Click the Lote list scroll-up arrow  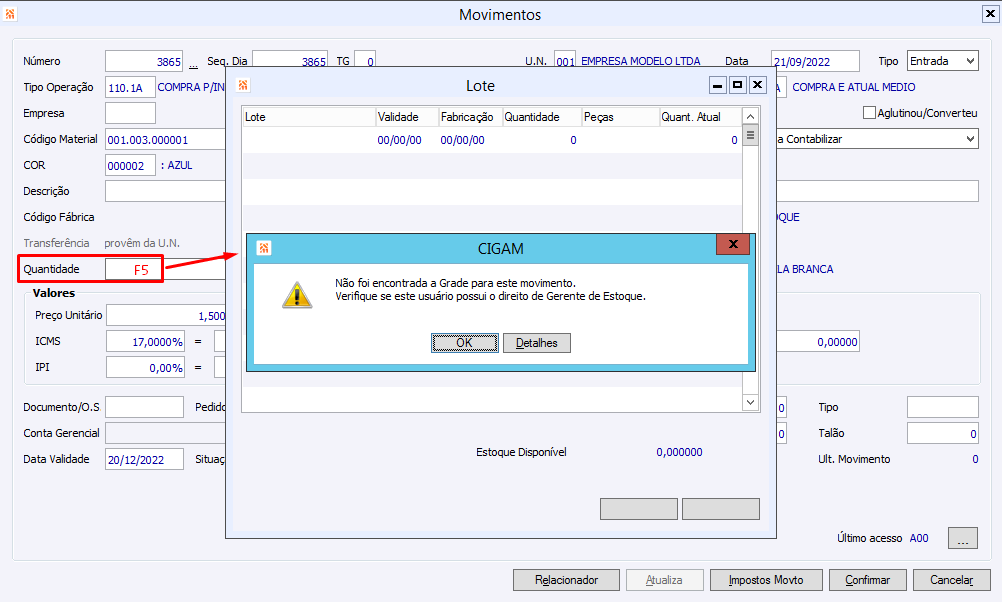click(751, 116)
